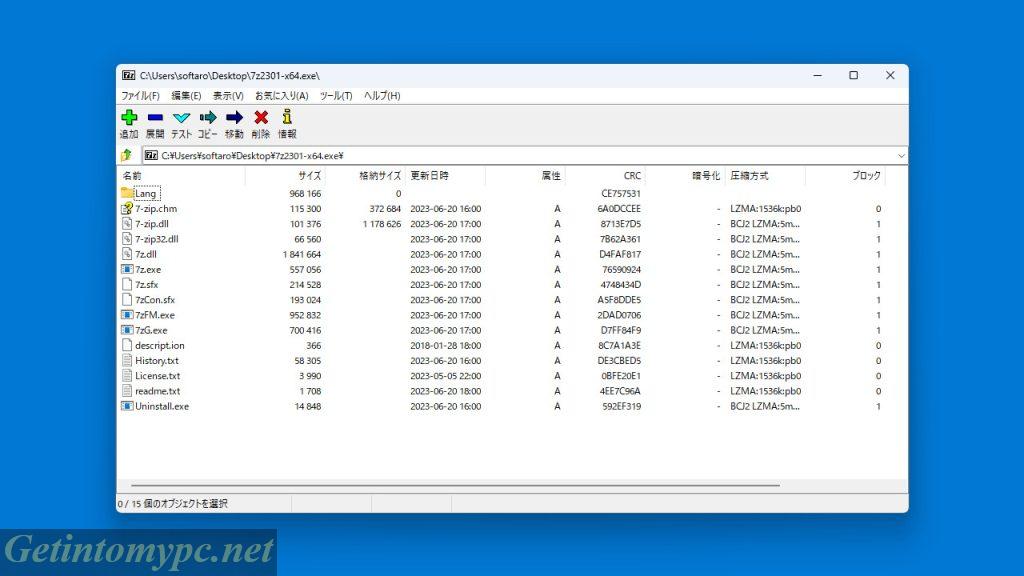Open the 表示(V) menu
1024x576 pixels.
pyautogui.click(x=228, y=95)
